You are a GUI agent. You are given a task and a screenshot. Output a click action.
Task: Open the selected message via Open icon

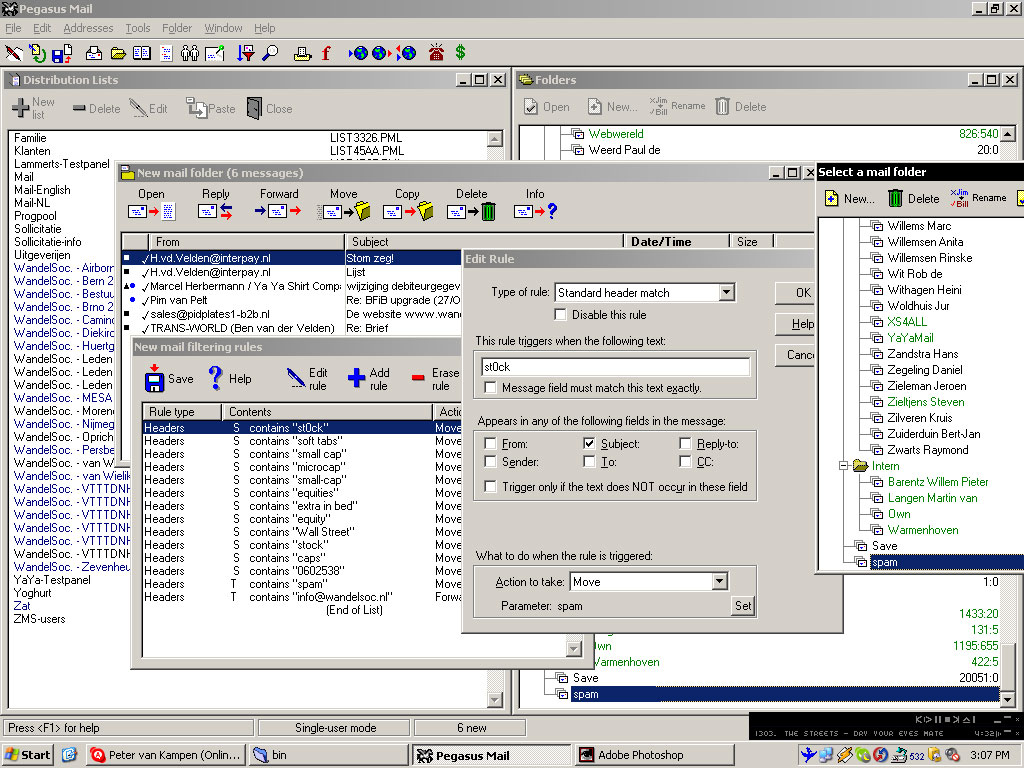tap(152, 211)
